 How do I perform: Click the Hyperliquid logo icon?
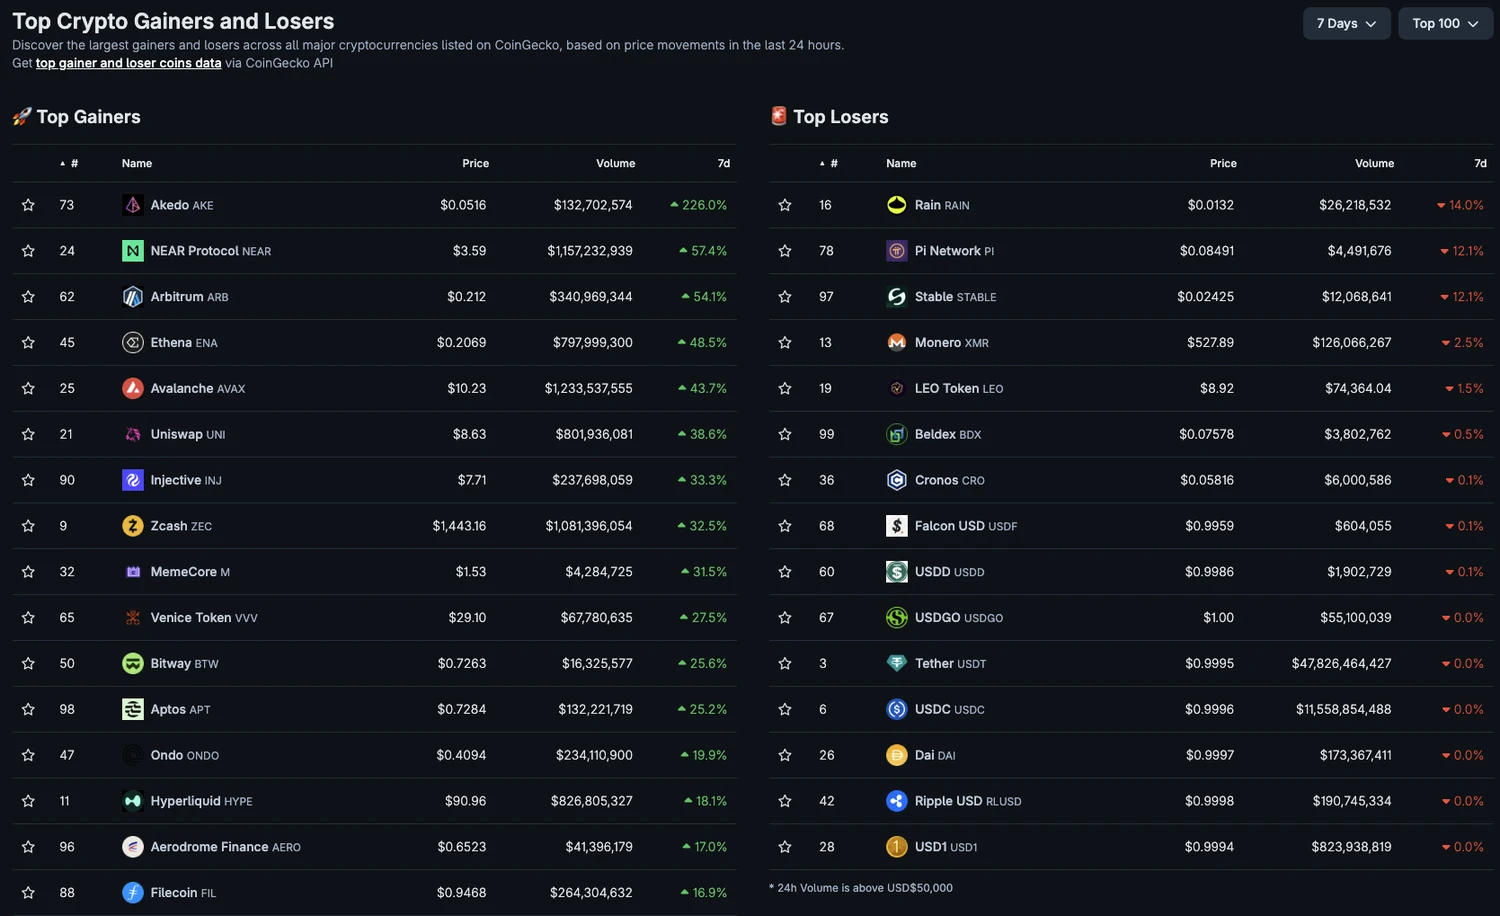133,801
